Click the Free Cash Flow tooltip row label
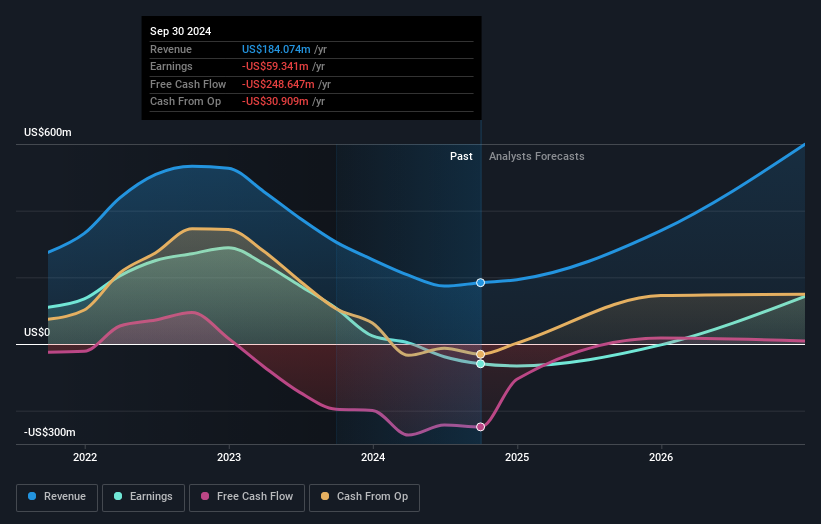 click(x=188, y=84)
